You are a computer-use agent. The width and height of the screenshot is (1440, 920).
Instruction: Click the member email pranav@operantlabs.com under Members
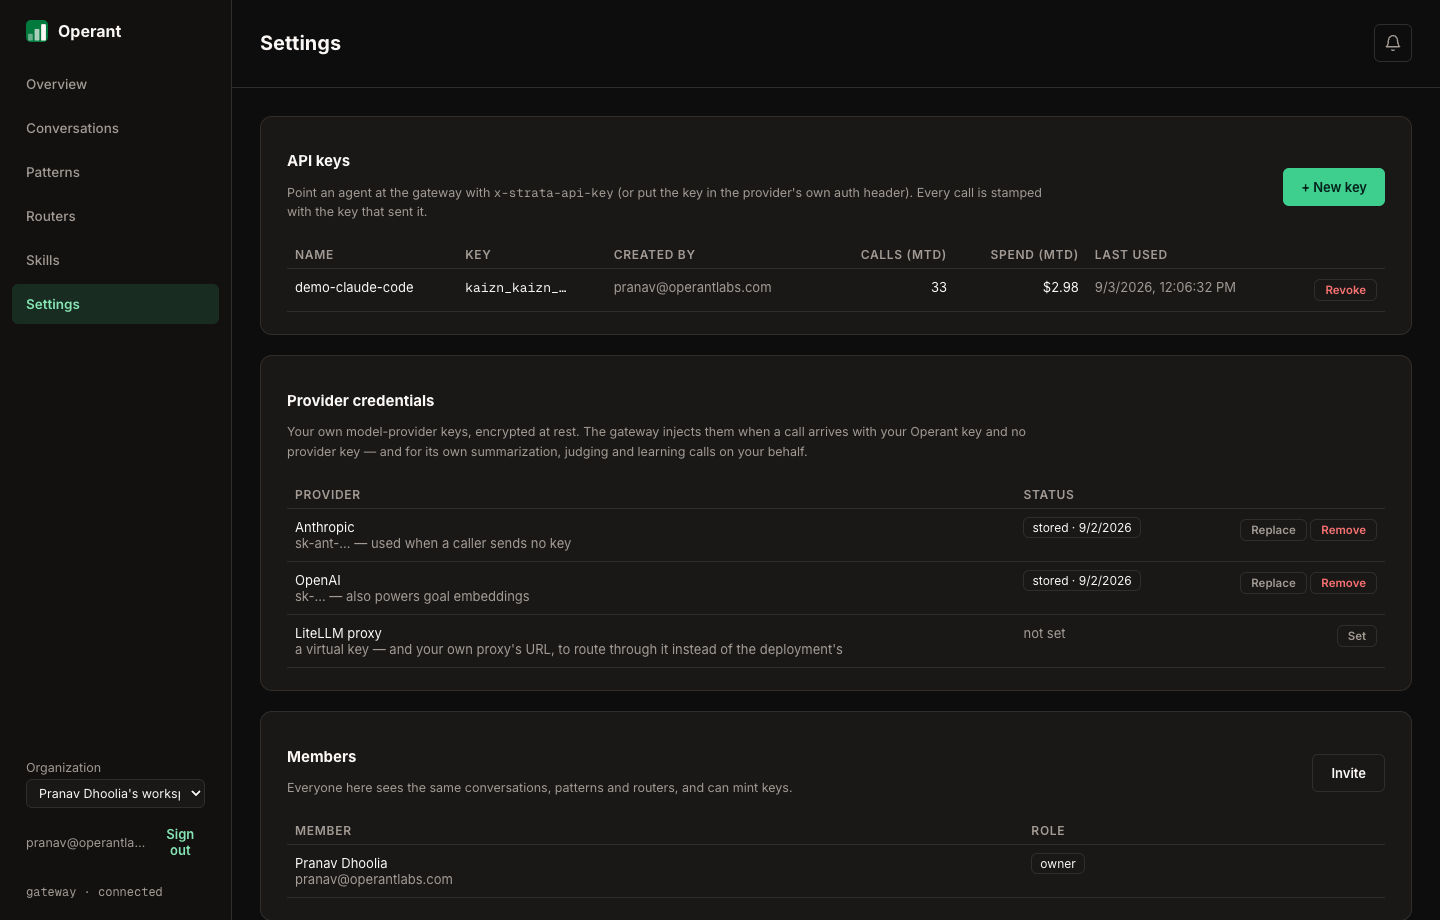tap(374, 880)
